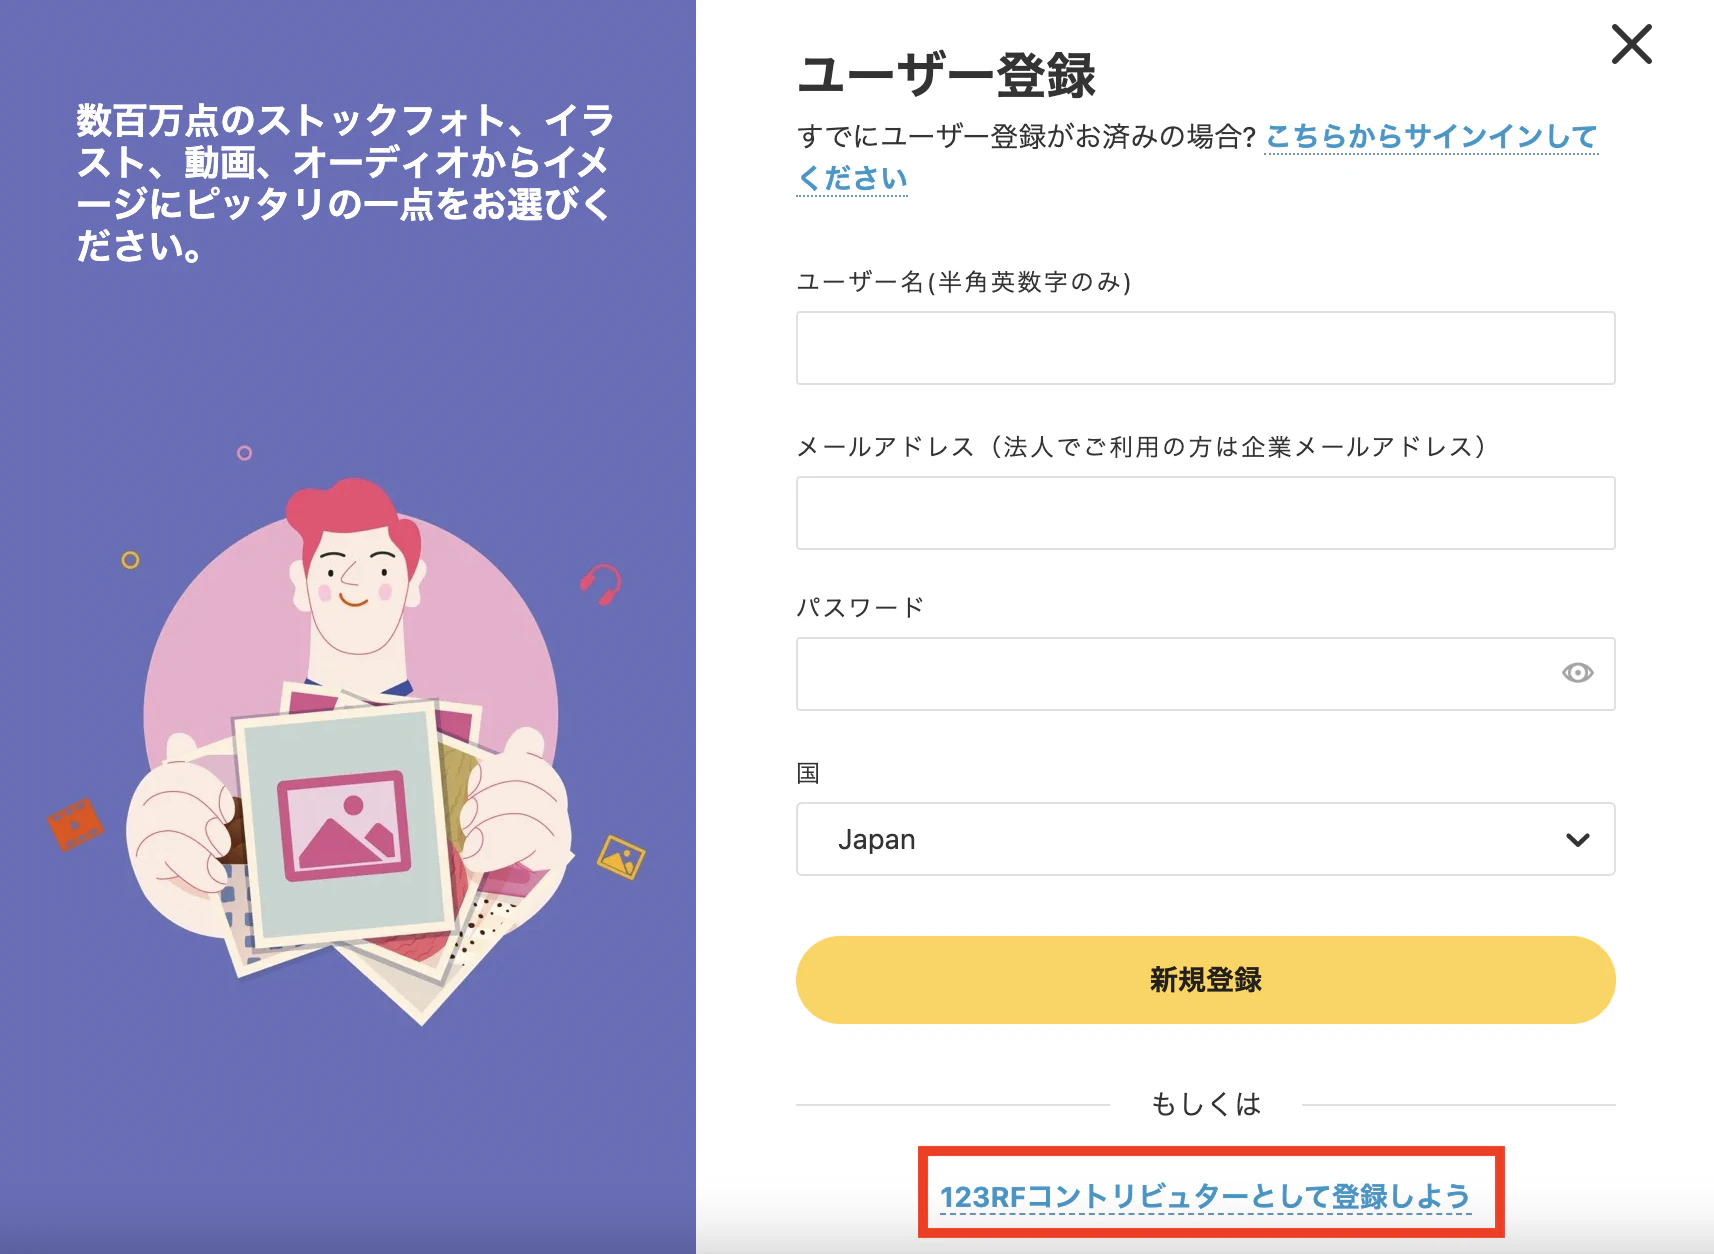Viewport: 1714px width, 1254px height.
Task: Click the small yellow circle decoration
Action: coord(130,560)
